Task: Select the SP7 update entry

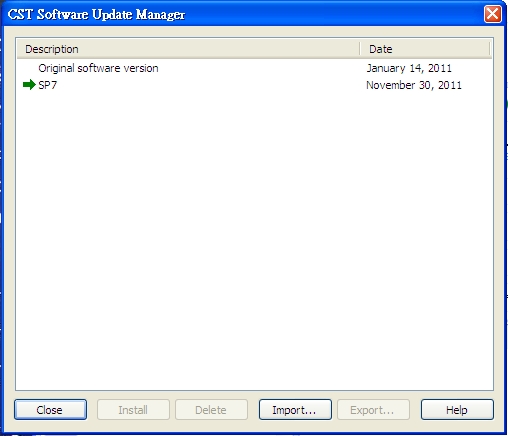Action: click(x=48, y=85)
